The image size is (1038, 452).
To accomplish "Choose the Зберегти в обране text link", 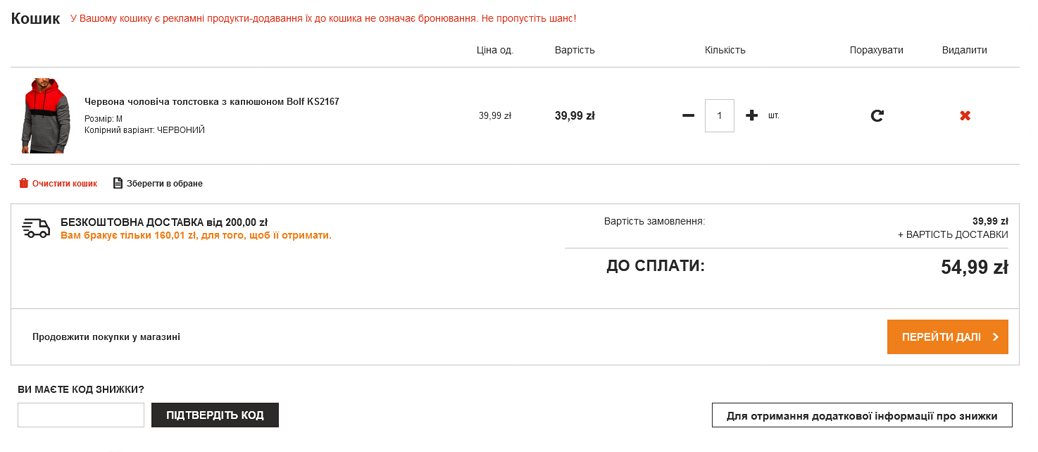I will tap(164, 184).
